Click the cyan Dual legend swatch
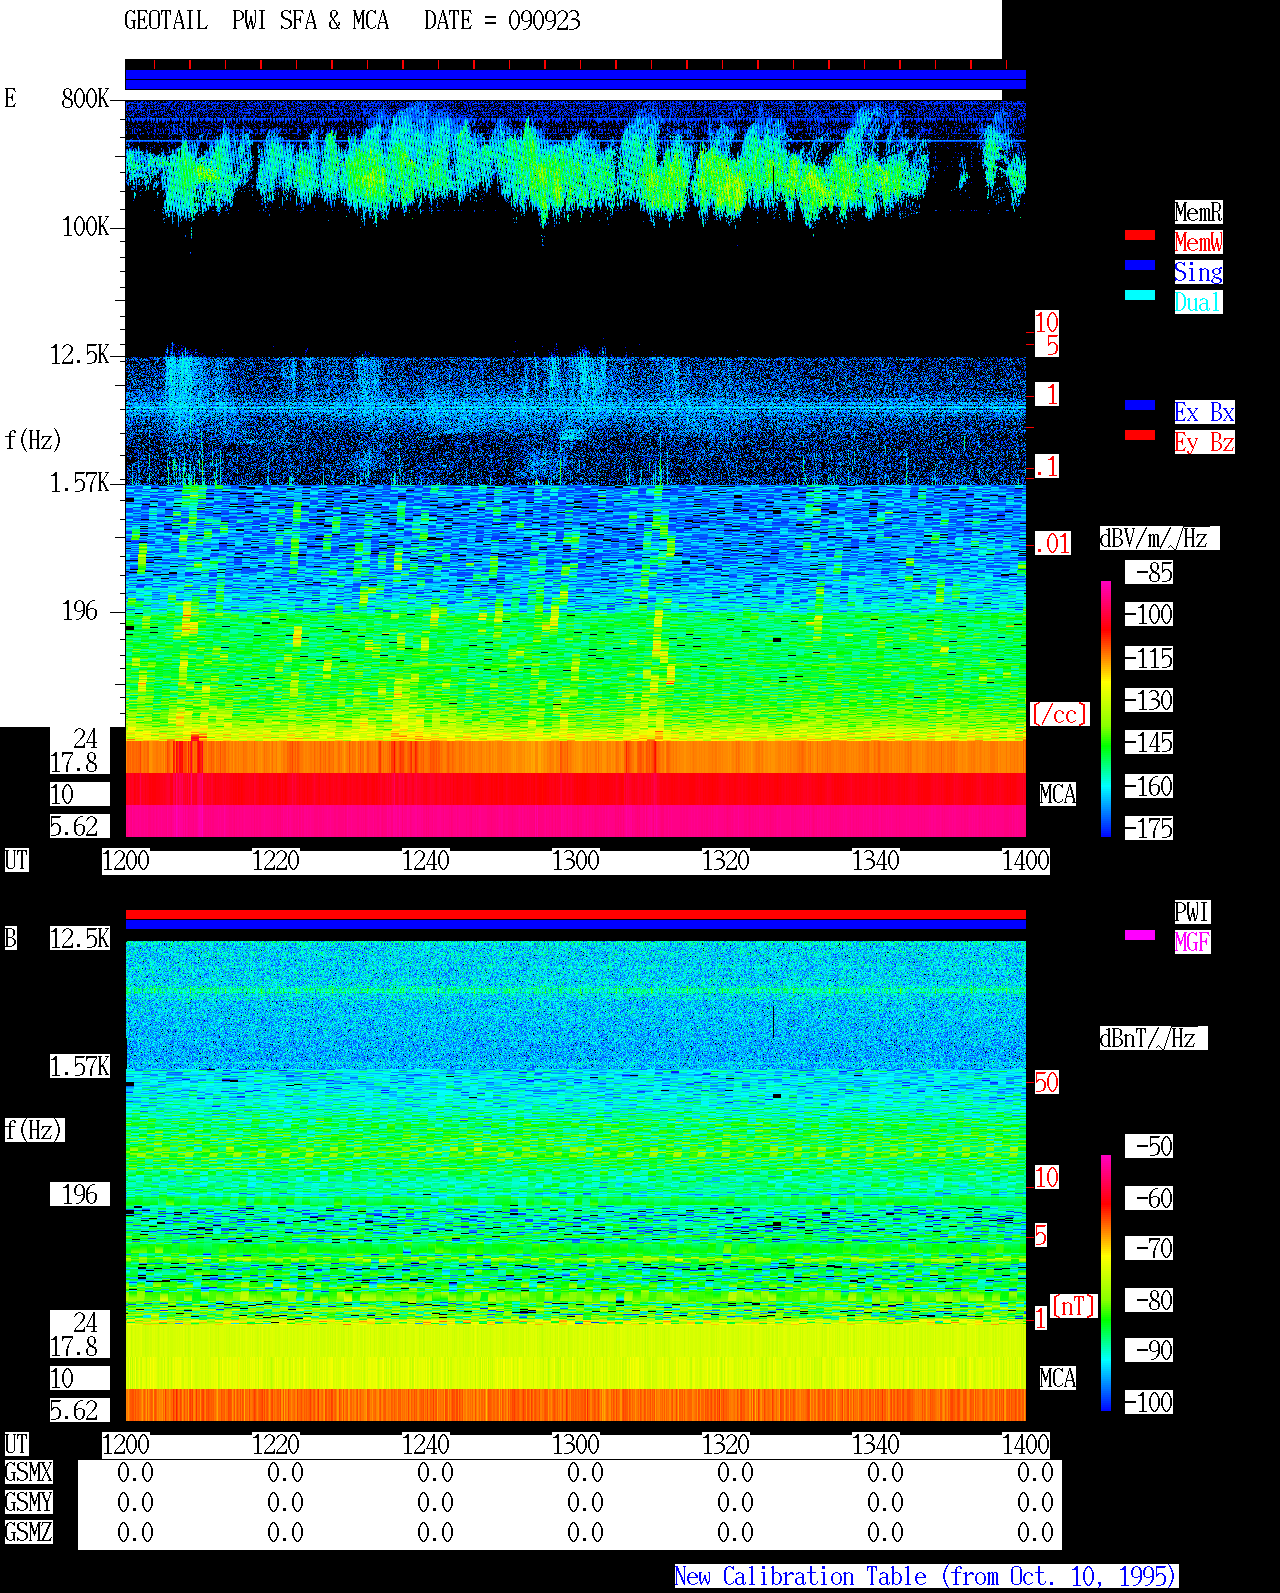 tap(1140, 295)
